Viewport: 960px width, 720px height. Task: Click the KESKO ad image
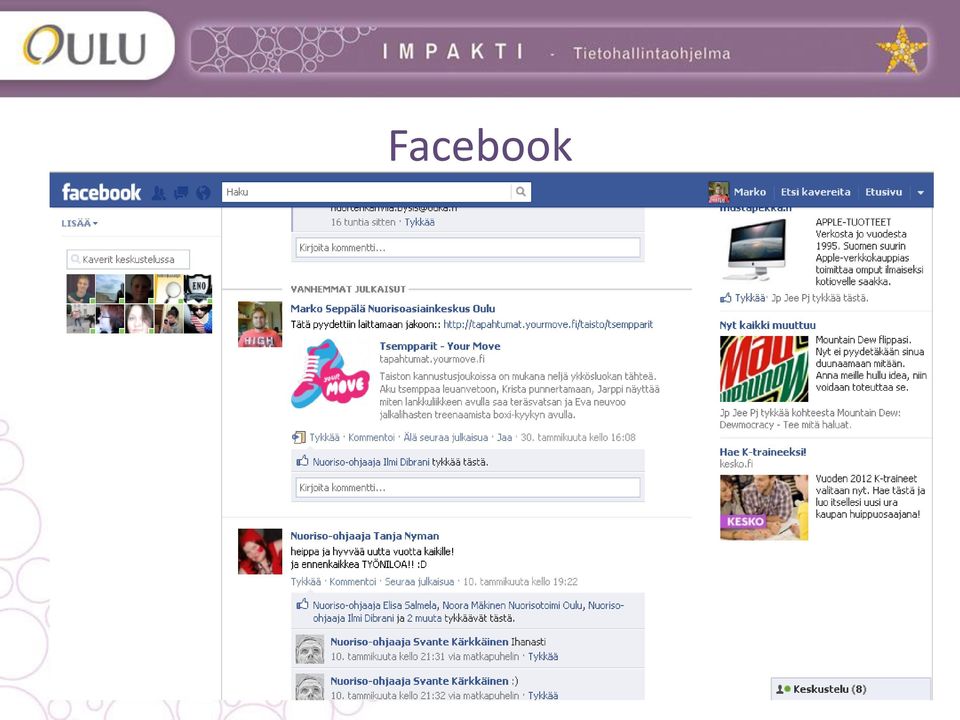point(763,507)
